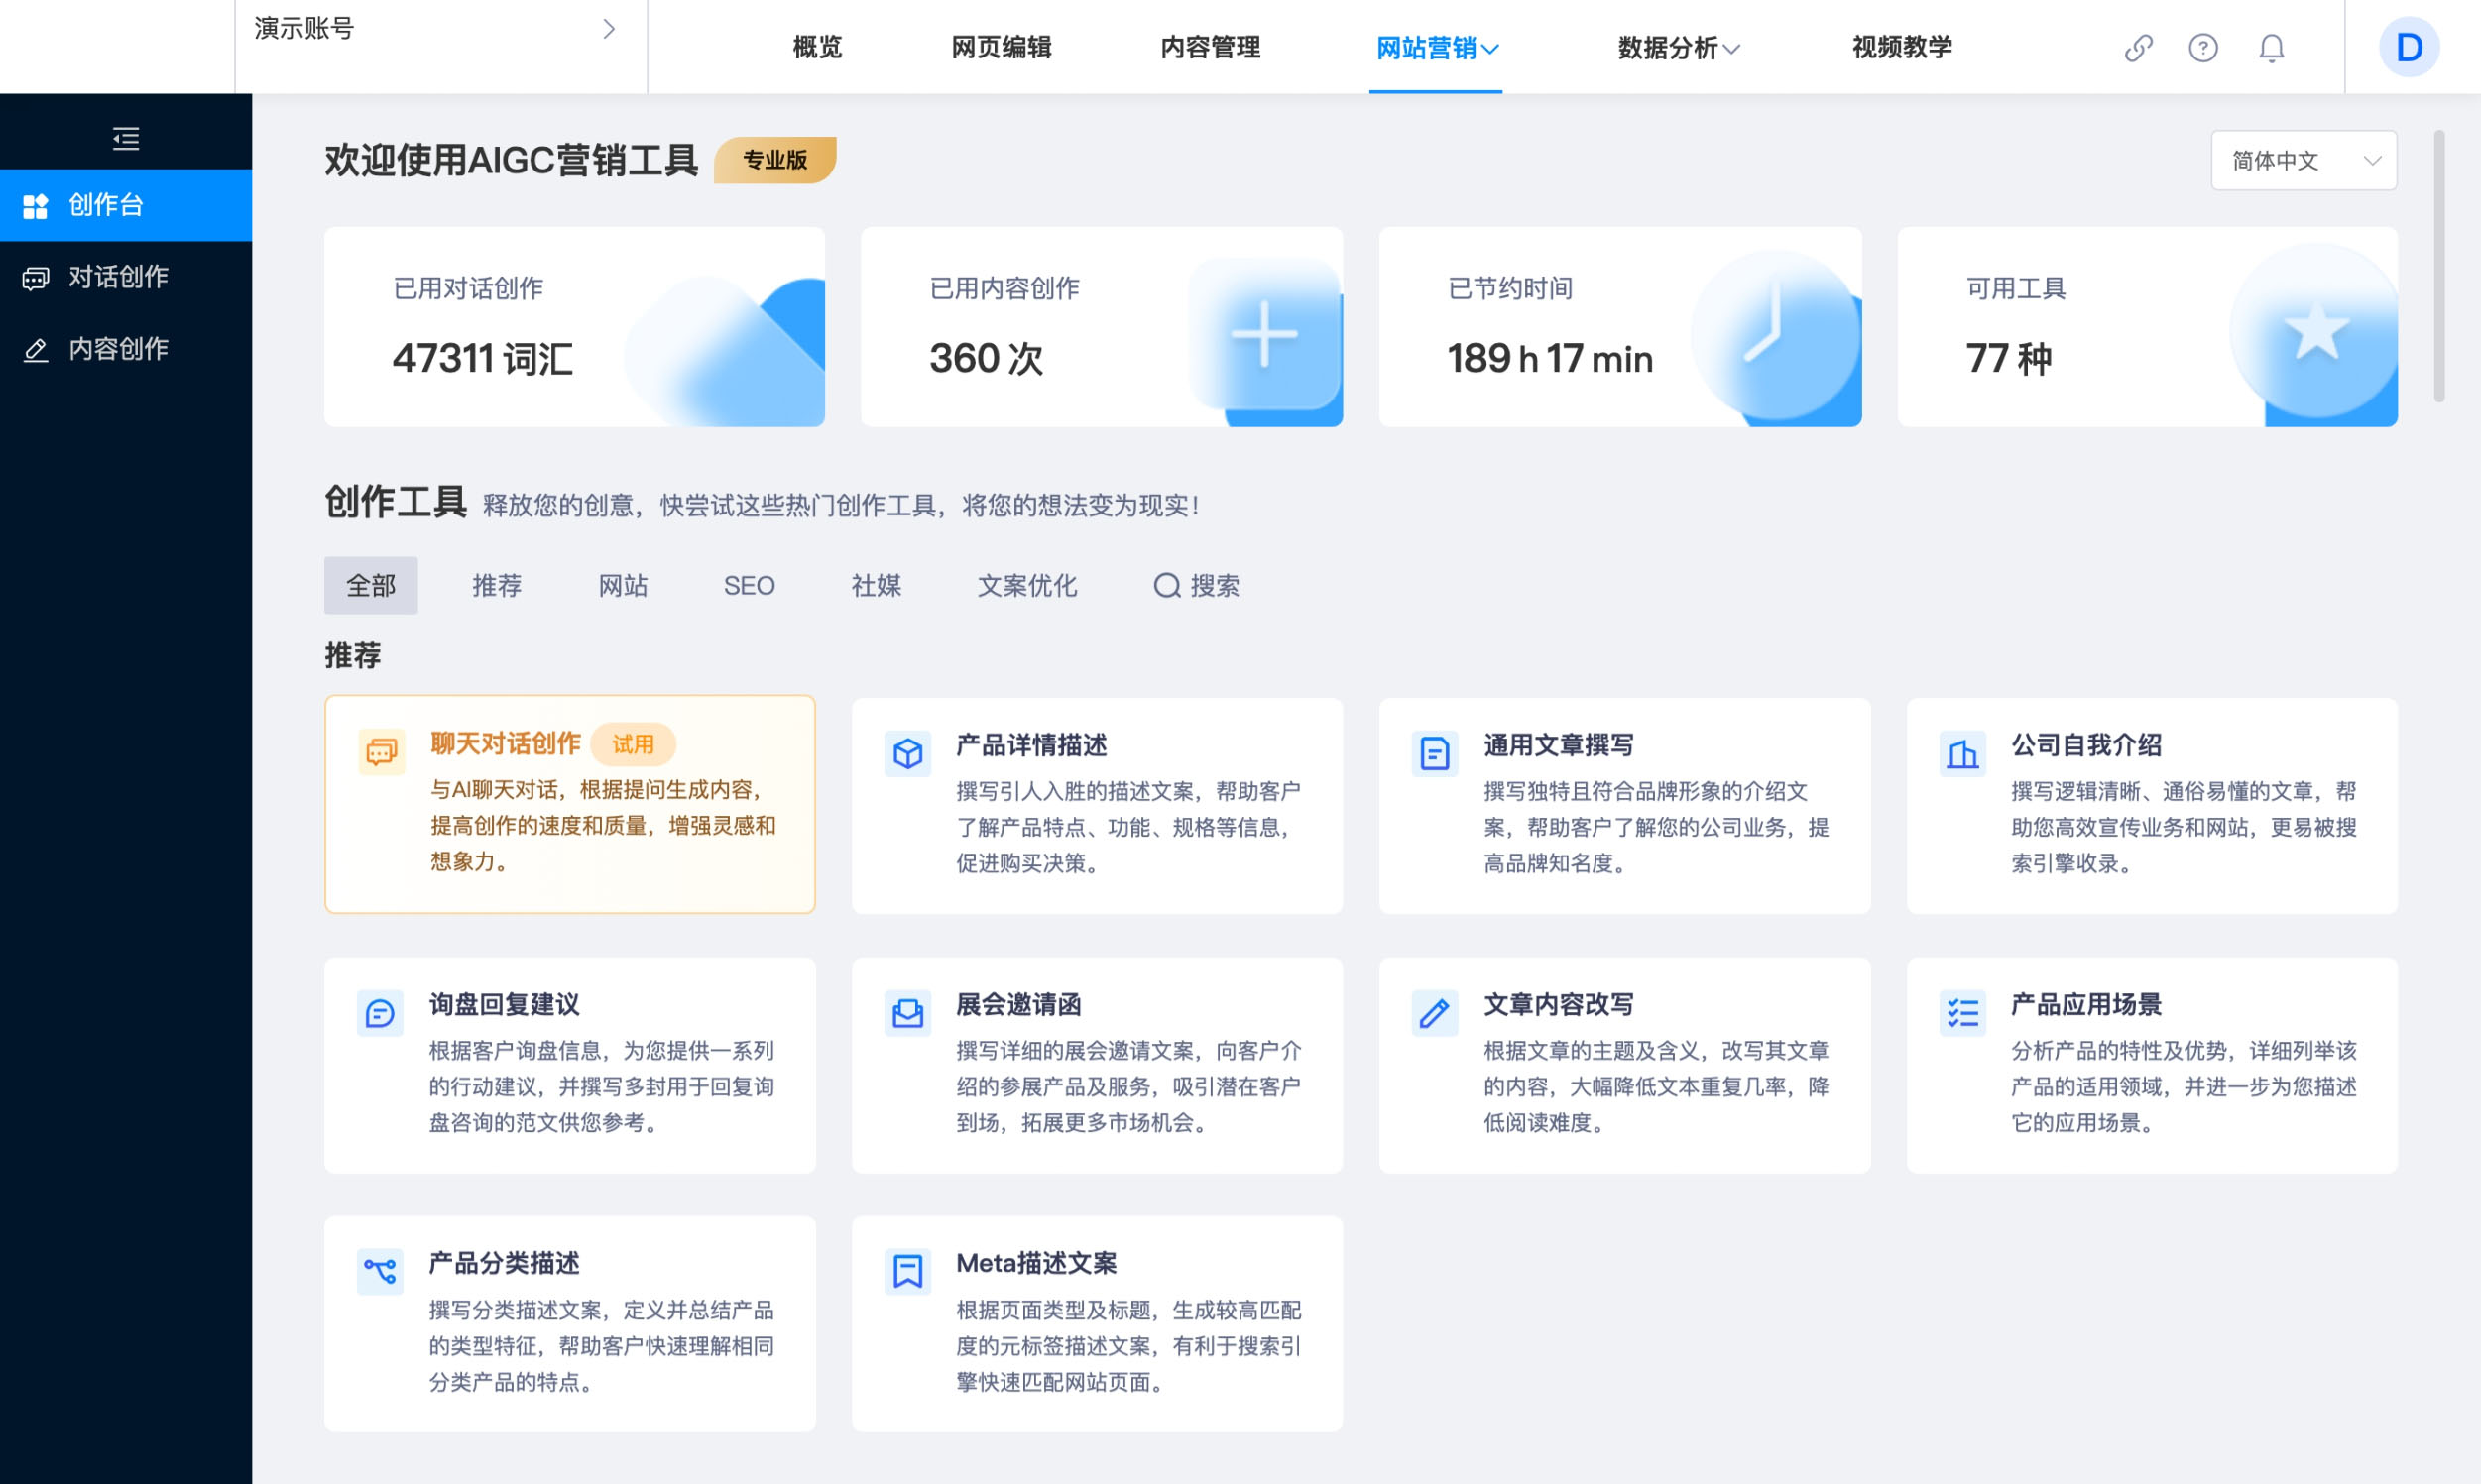The image size is (2481, 1484).
Task: Switch to the SEO tools tab
Action: [x=749, y=585]
